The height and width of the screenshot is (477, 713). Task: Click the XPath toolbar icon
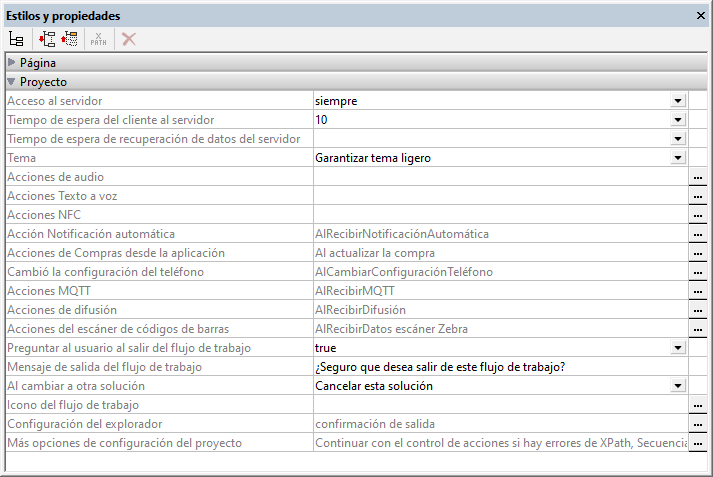click(x=98, y=39)
